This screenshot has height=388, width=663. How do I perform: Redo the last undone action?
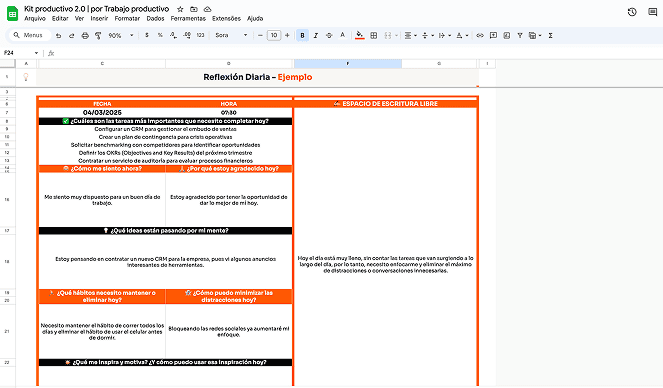71,36
